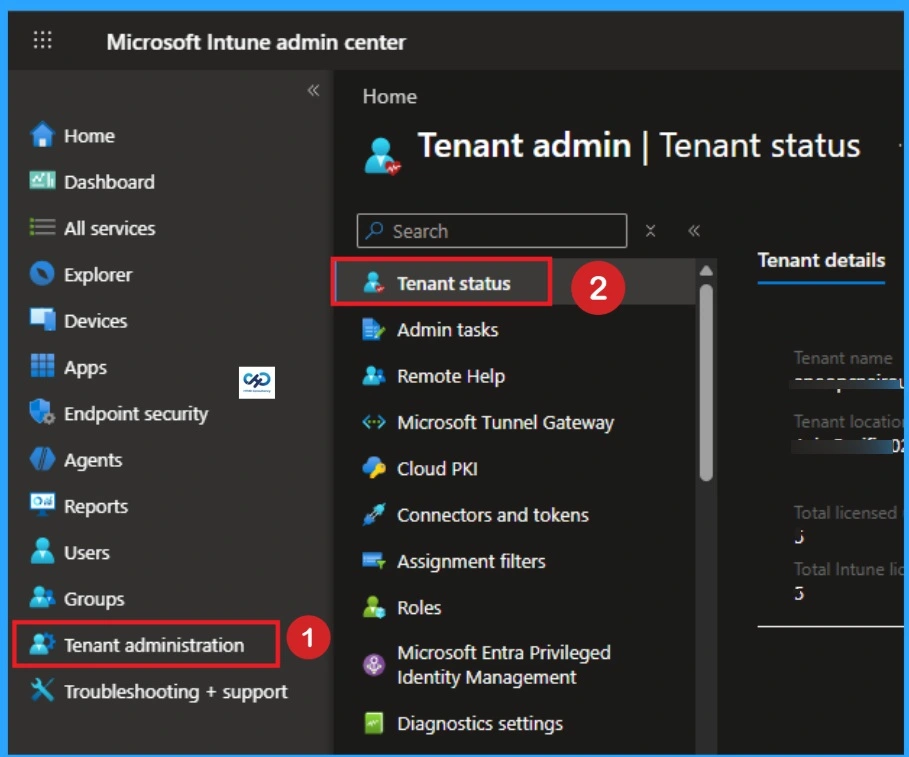
Task: Click the Users person icon
Action: coord(42,551)
